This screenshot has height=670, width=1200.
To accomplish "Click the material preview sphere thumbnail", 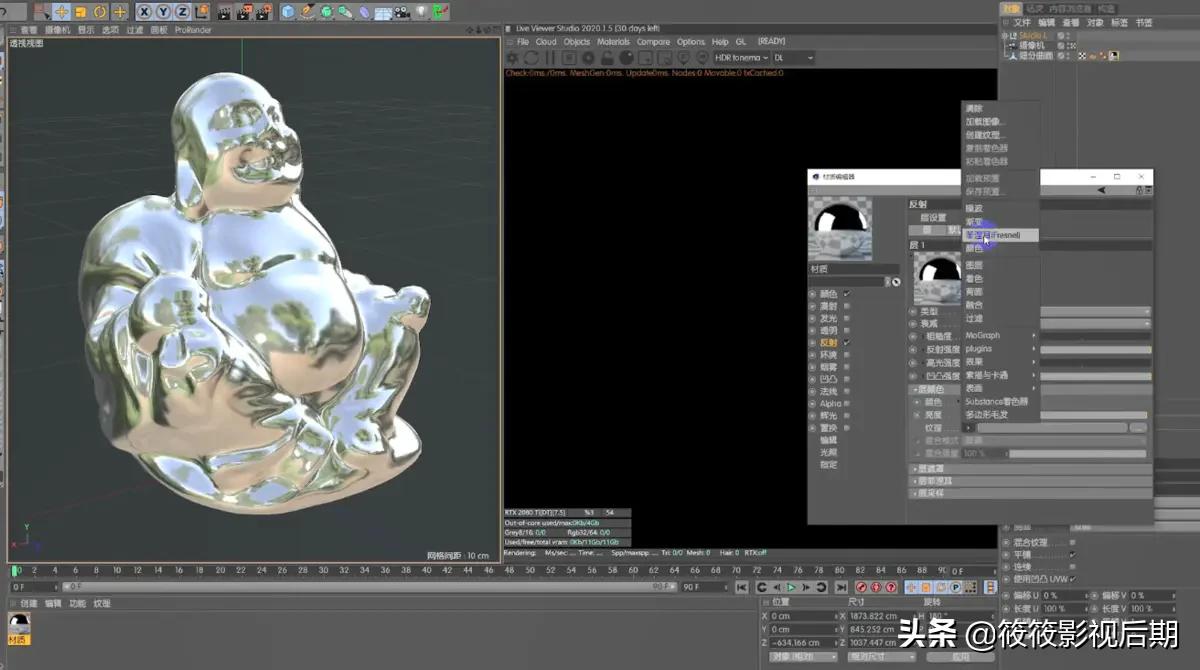I will 840,228.
